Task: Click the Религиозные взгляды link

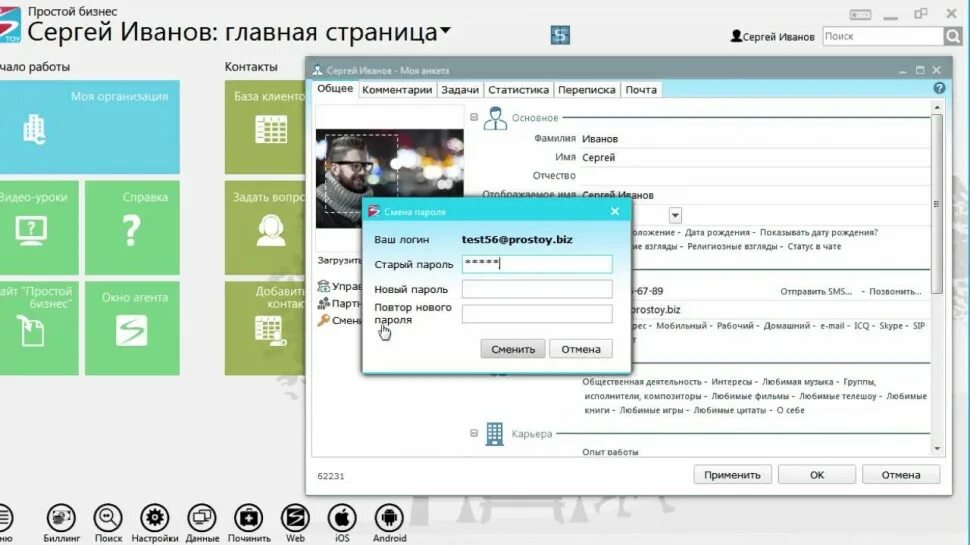Action: click(x=732, y=246)
